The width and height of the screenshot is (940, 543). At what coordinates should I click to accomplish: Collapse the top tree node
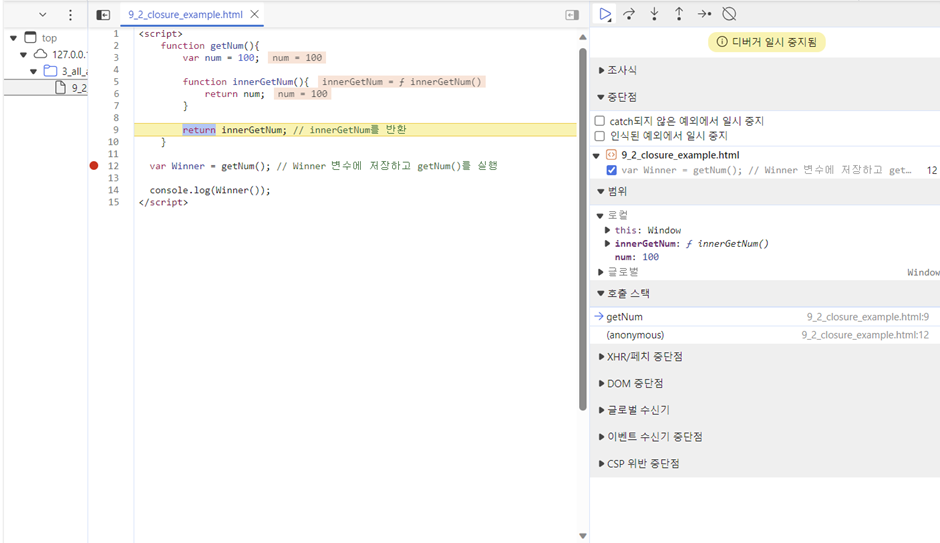tap(13, 38)
